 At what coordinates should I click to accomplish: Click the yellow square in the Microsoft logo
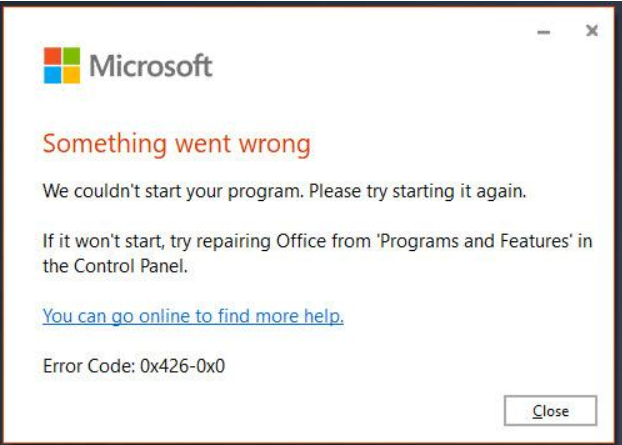pyautogui.click(x=71, y=75)
